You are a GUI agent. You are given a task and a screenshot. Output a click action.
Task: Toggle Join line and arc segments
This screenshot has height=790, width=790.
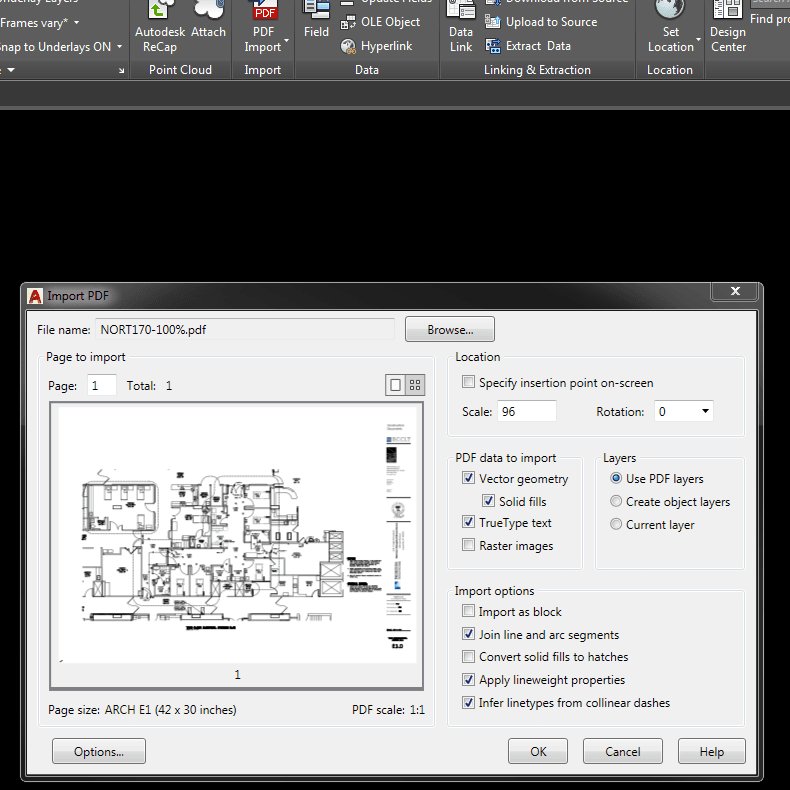468,634
